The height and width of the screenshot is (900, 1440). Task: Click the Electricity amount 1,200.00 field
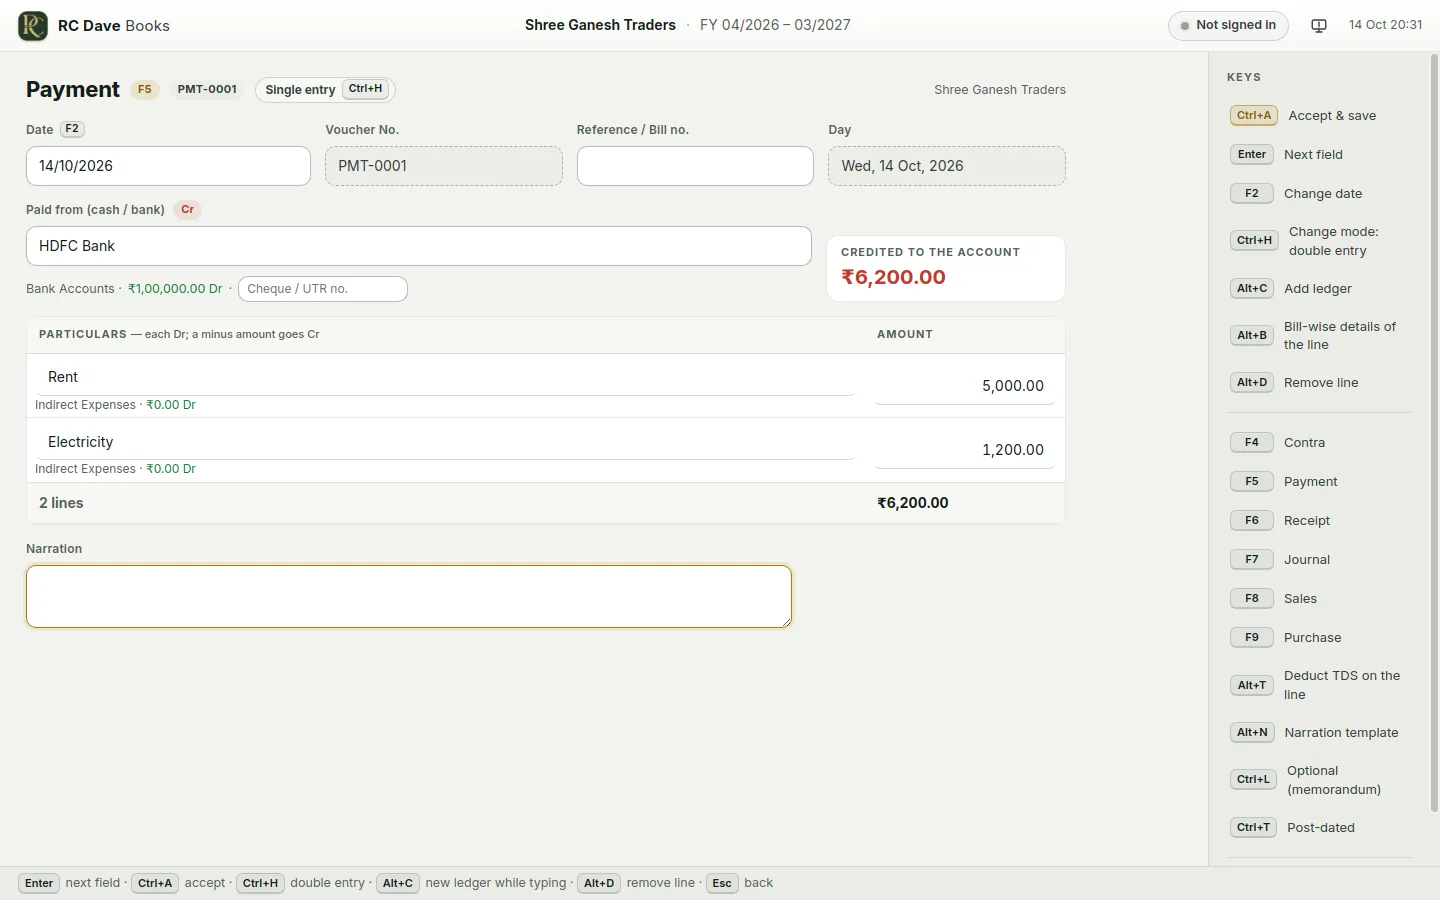[x=965, y=450]
